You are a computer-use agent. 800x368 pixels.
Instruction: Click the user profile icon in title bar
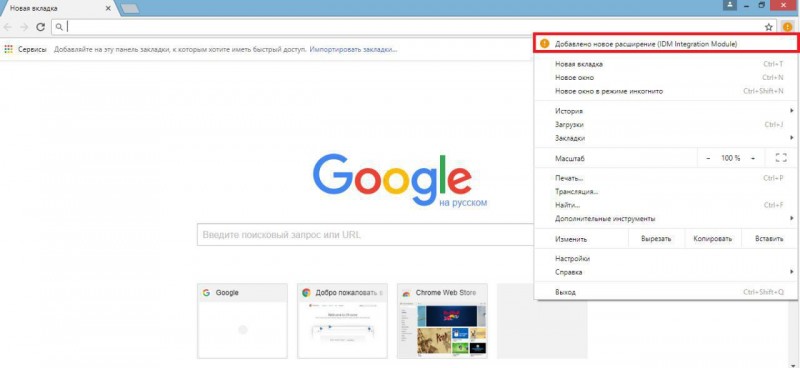(x=731, y=5)
